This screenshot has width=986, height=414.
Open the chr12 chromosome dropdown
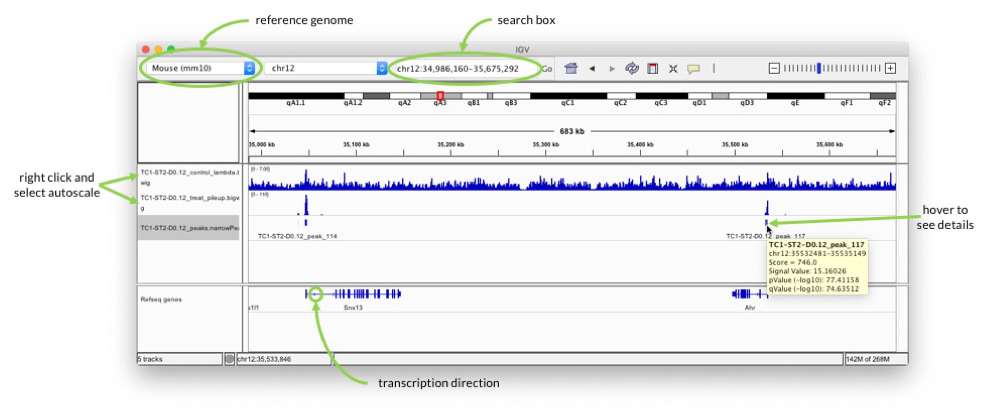[326, 69]
